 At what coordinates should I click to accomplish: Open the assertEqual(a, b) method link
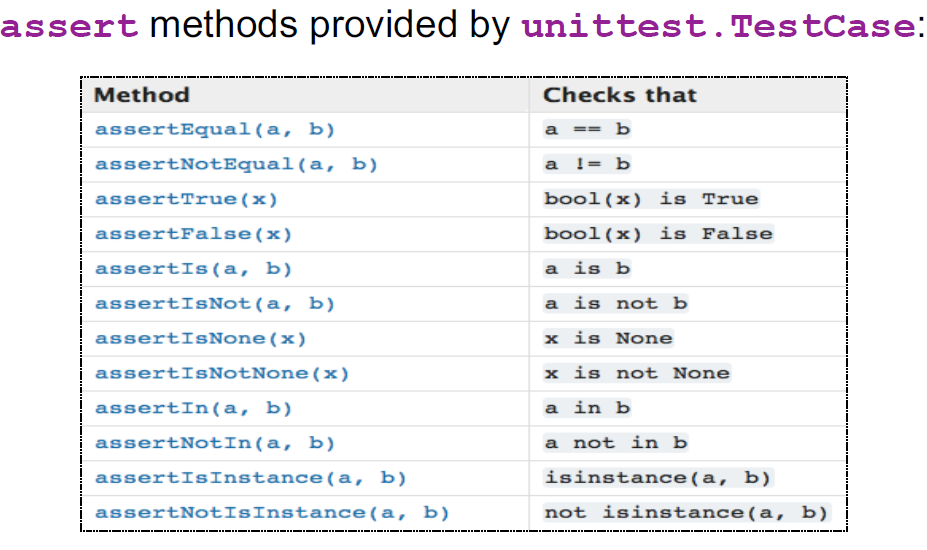(x=215, y=130)
